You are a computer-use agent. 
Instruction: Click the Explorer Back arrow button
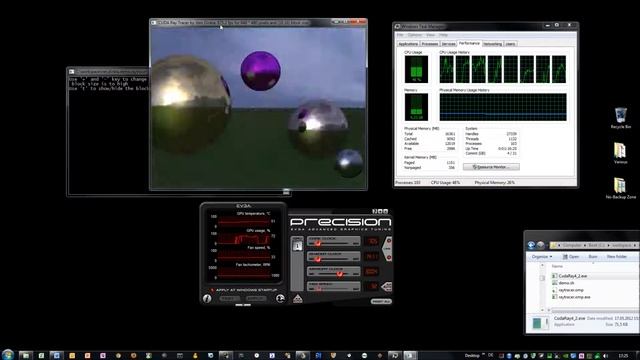coord(531,245)
